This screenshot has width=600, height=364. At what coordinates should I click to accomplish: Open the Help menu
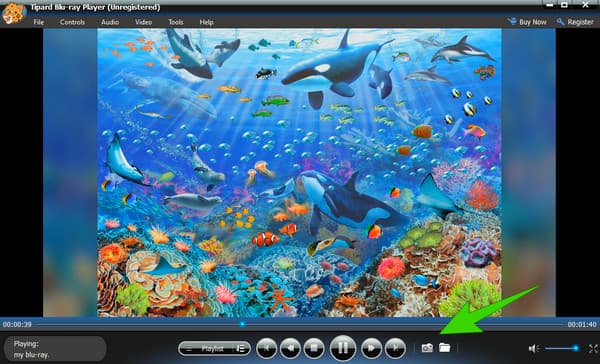[x=206, y=22]
